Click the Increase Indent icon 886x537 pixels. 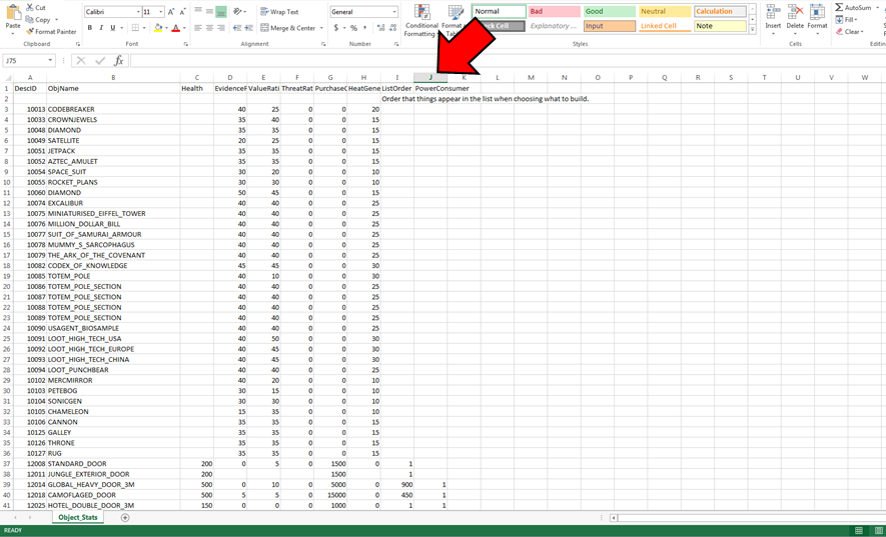[x=249, y=28]
